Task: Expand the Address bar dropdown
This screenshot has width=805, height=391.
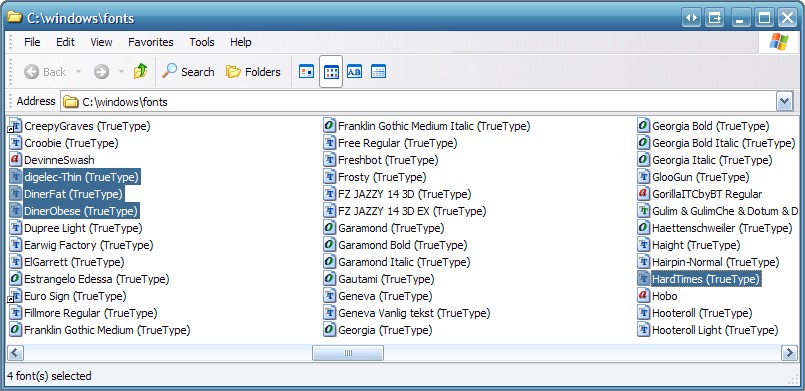Action: [784, 102]
